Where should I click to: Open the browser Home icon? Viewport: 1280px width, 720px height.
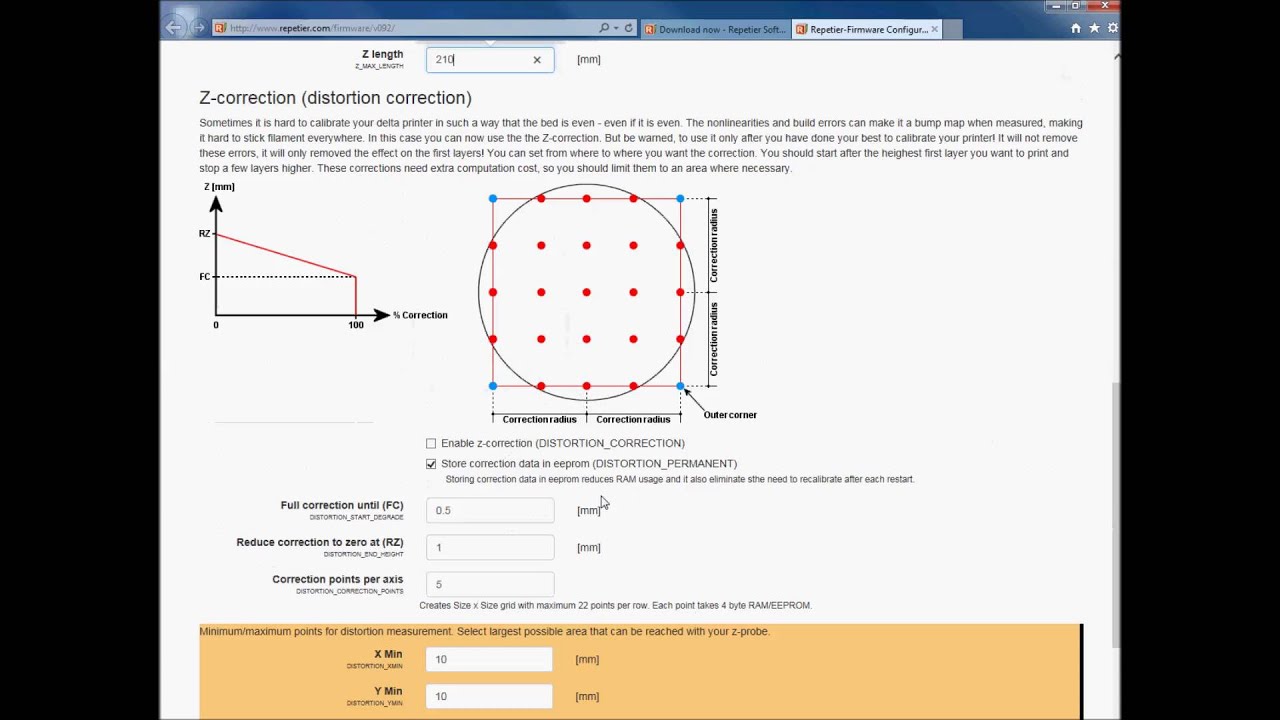[1076, 28]
